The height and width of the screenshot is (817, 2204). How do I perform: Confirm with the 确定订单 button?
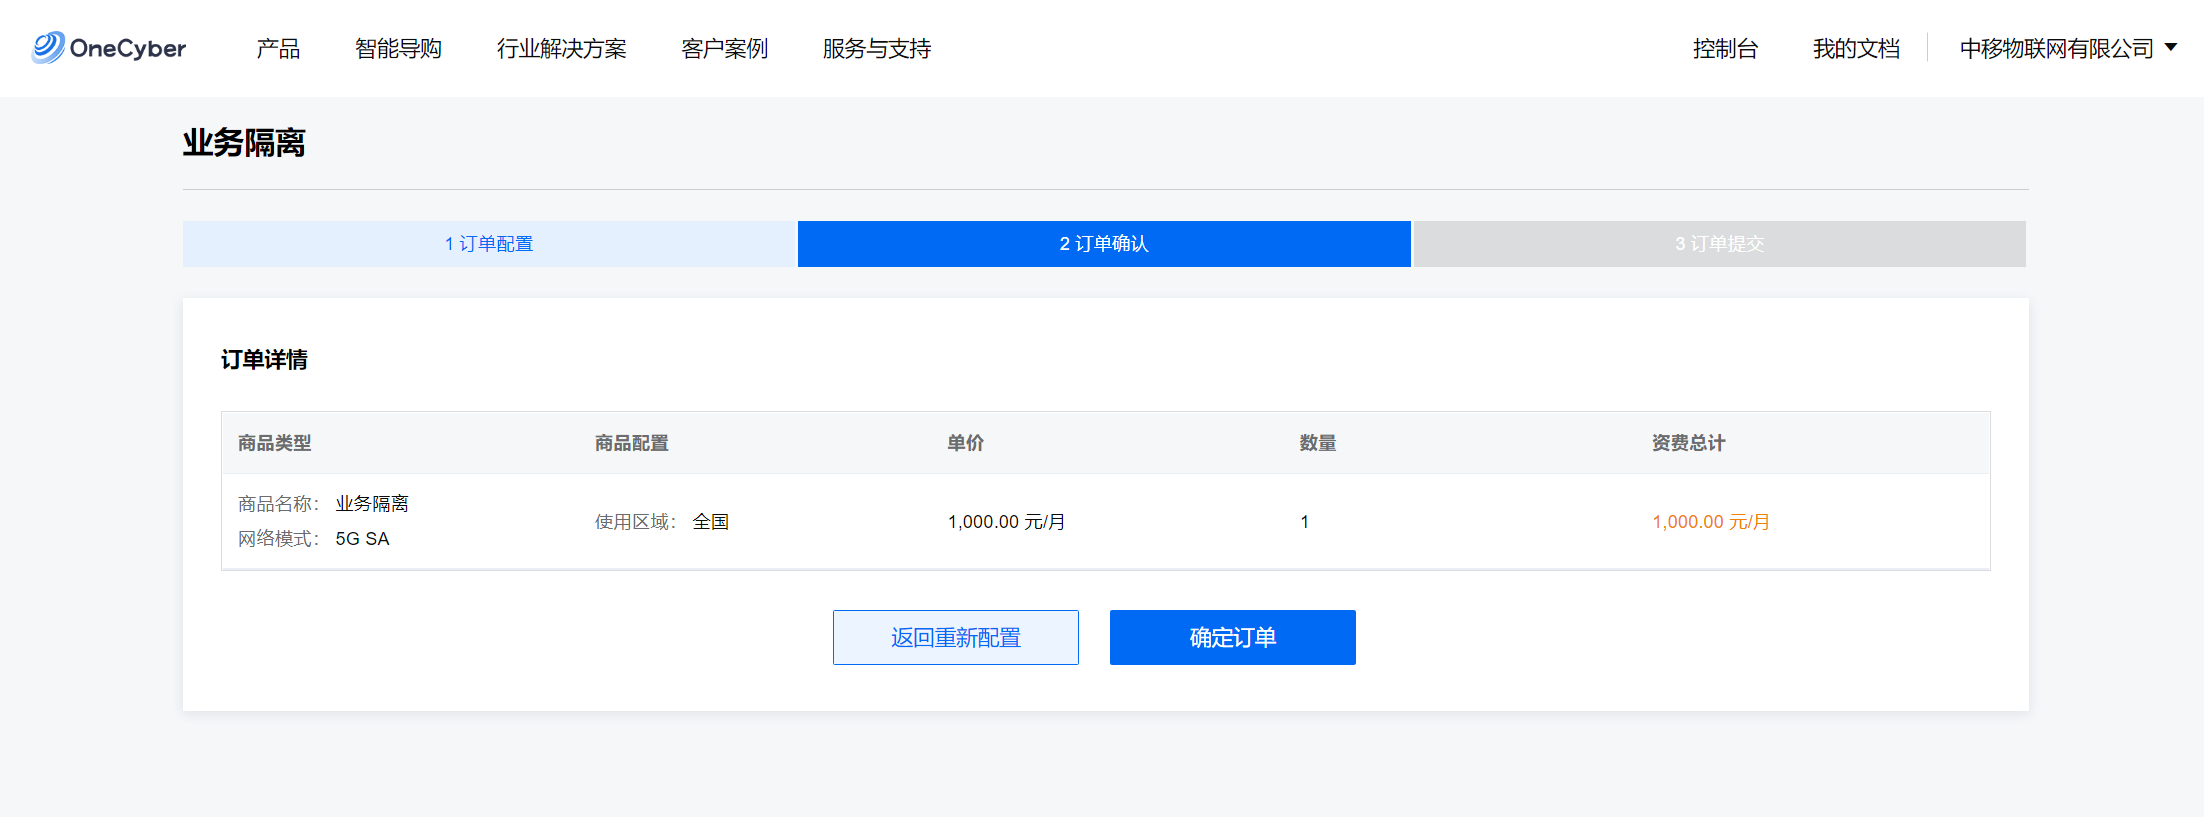click(x=1232, y=637)
